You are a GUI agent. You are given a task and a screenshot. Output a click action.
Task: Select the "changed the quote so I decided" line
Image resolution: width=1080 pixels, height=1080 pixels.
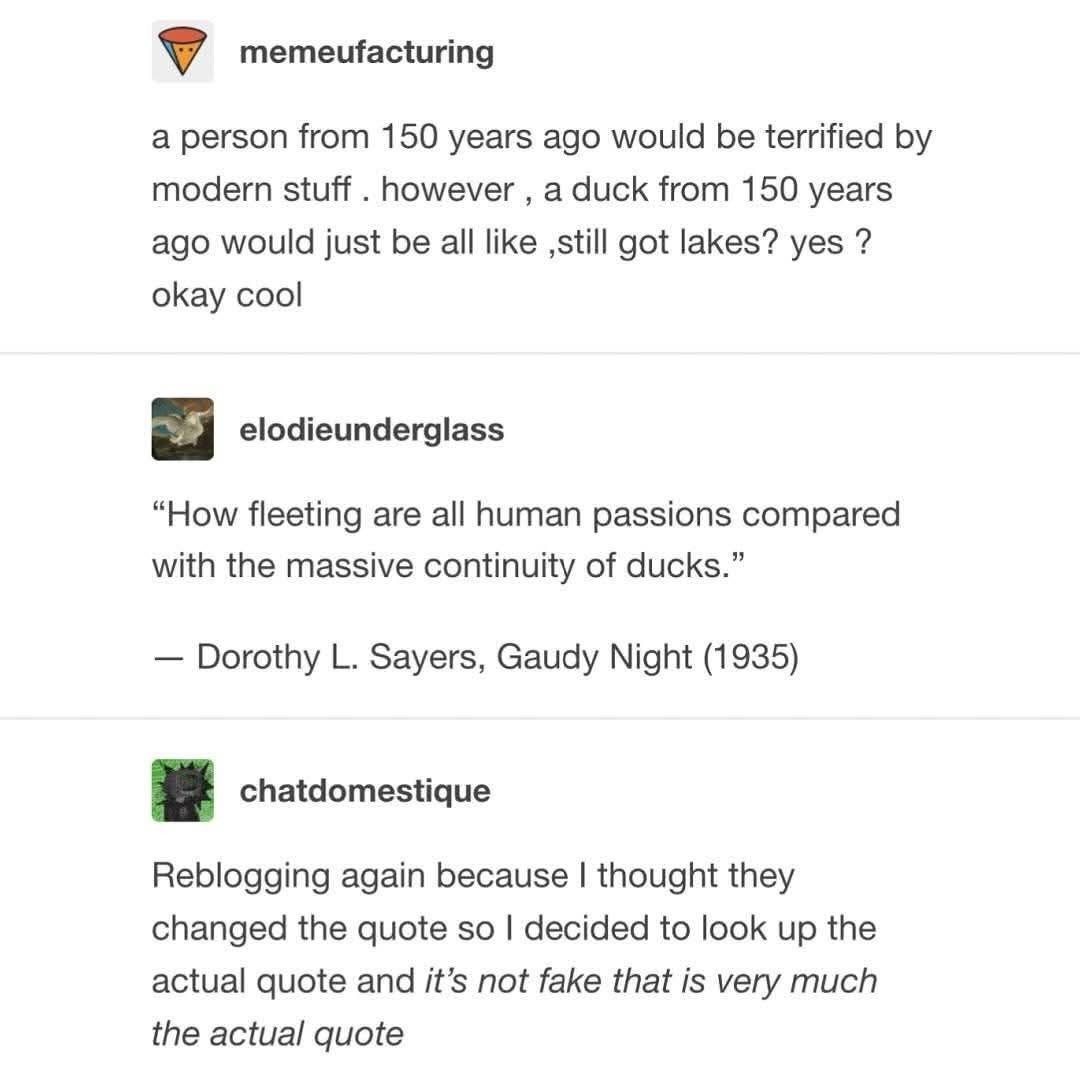513,928
